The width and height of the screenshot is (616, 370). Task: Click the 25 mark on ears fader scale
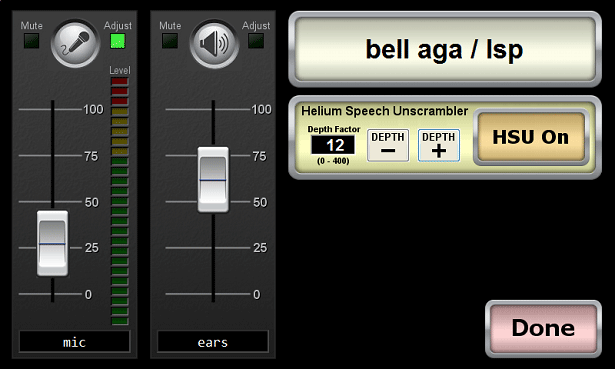pyautogui.click(x=260, y=248)
